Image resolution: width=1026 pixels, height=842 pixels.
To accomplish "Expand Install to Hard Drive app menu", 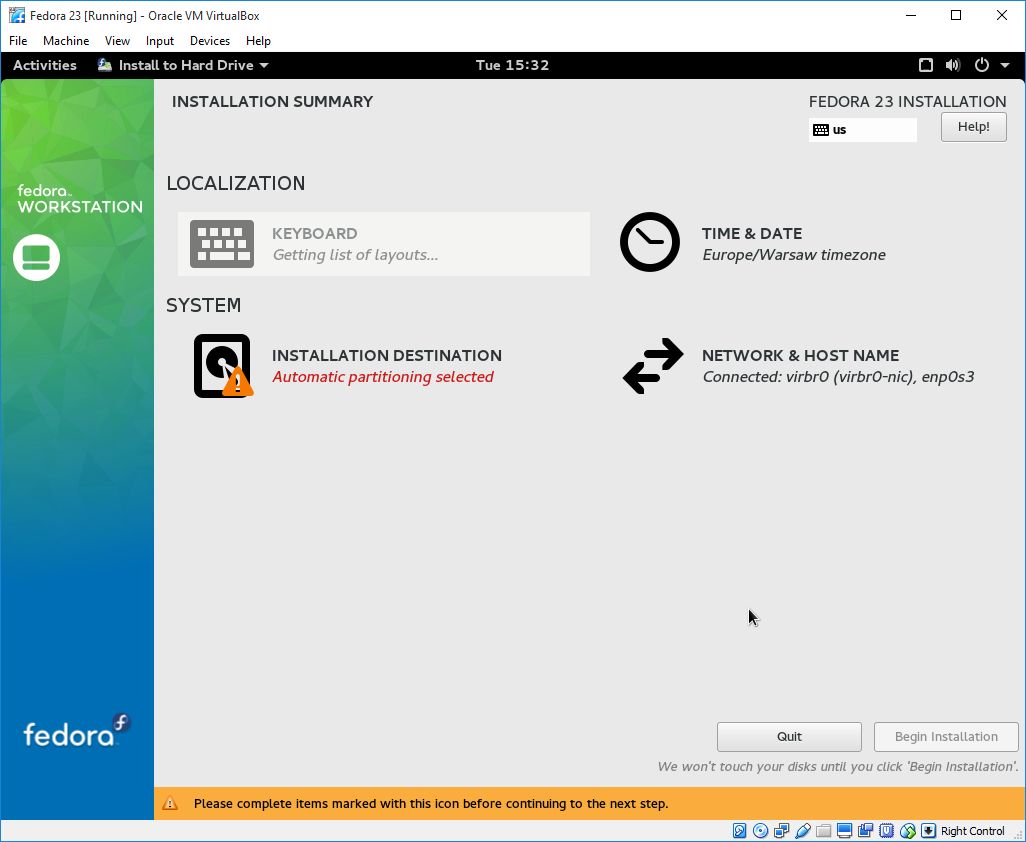I will [183, 65].
